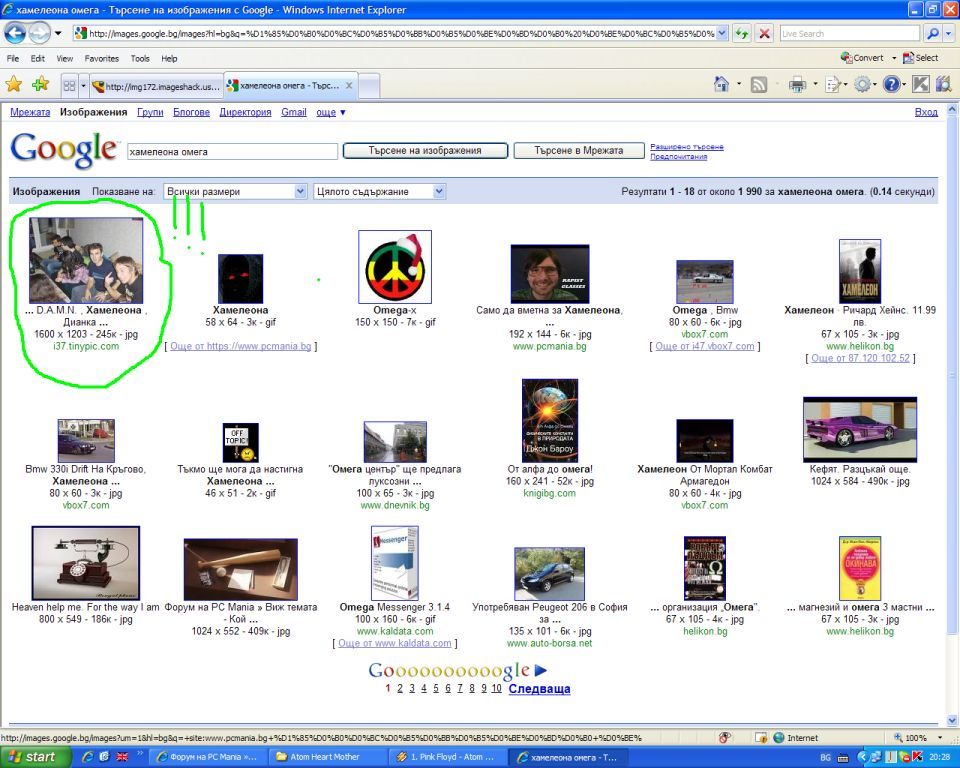The image size is (960, 768).
Task: Open the Цялото съдържание content dropdown
Action: click(380, 192)
